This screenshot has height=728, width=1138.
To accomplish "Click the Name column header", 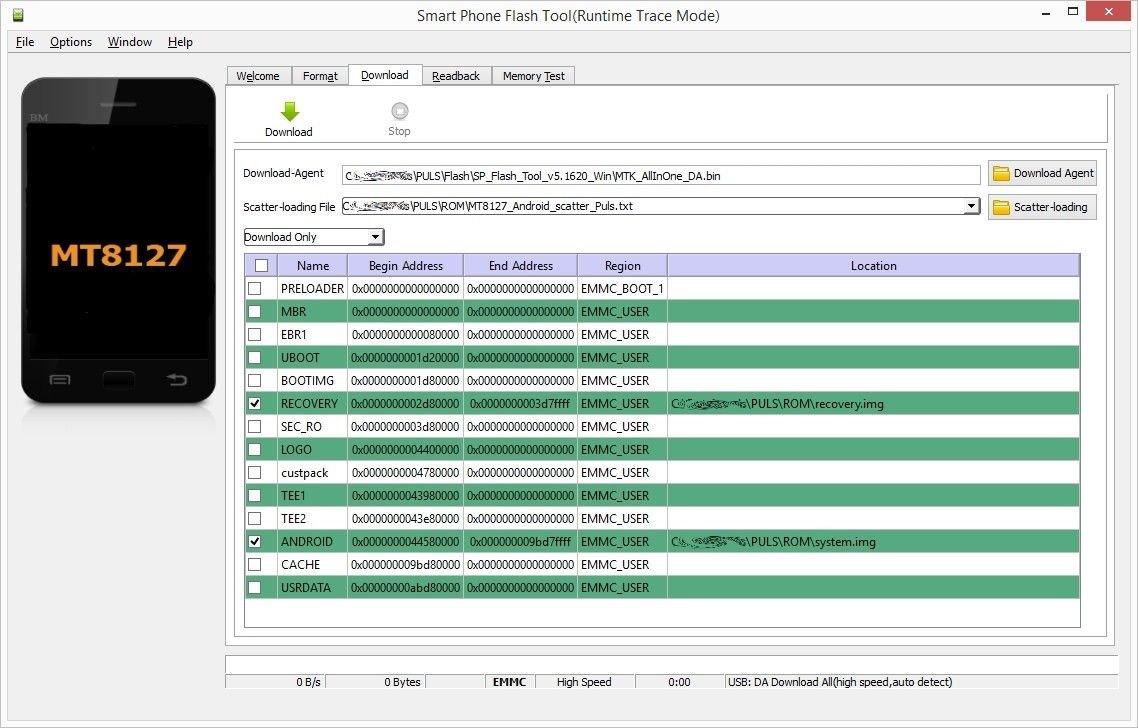I will pyautogui.click(x=313, y=266).
